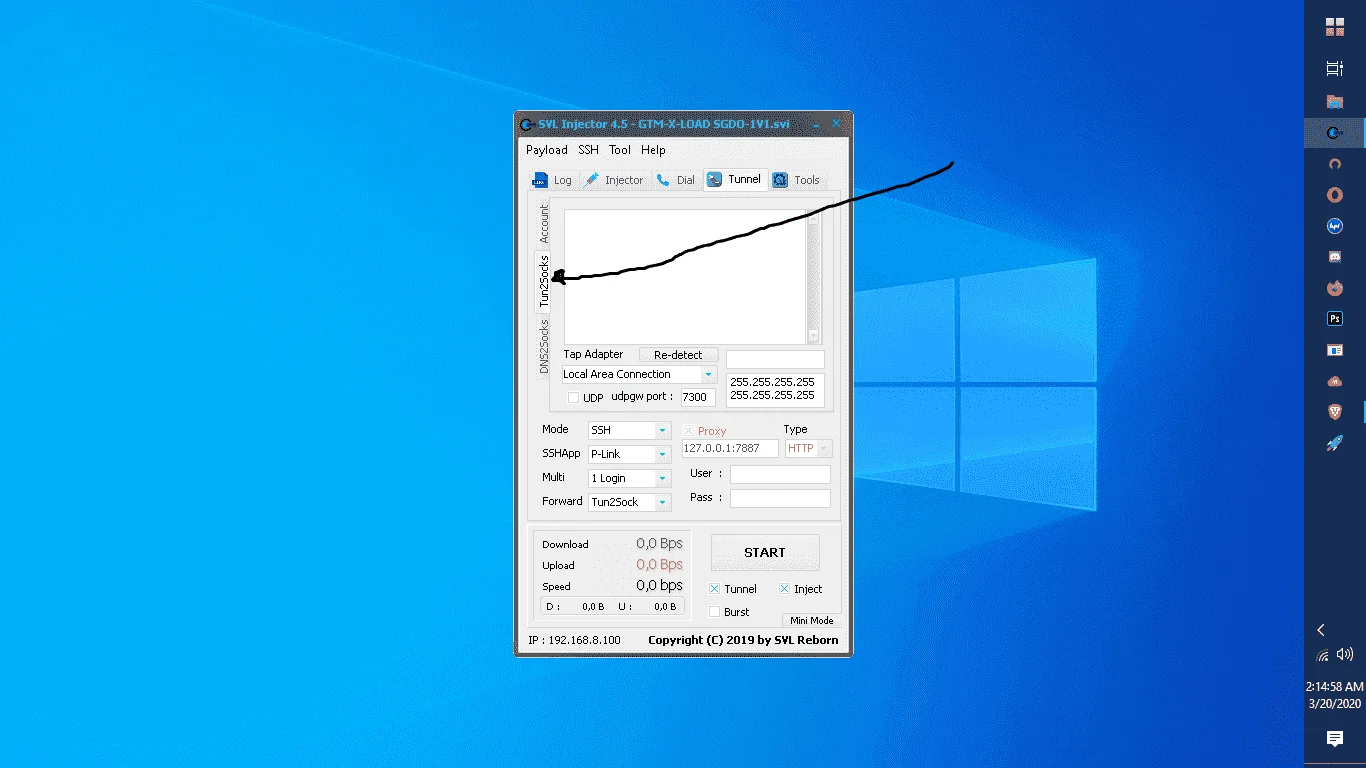The image size is (1366, 768).
Task: Launch Brave browser from the taskbar
Action: pos(1334,412)
